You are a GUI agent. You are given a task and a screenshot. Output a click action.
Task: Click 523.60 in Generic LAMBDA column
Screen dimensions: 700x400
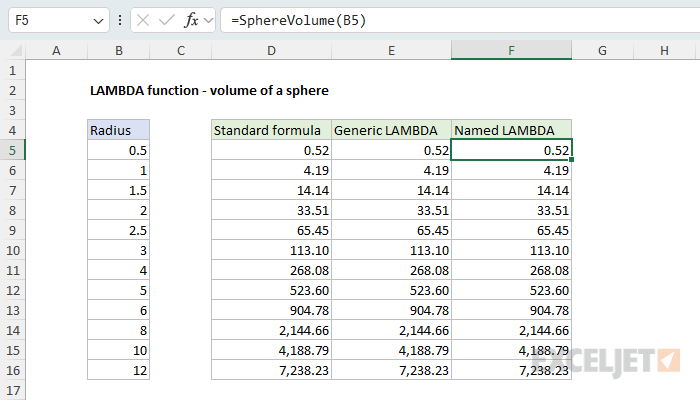click(x=392, y=291)
